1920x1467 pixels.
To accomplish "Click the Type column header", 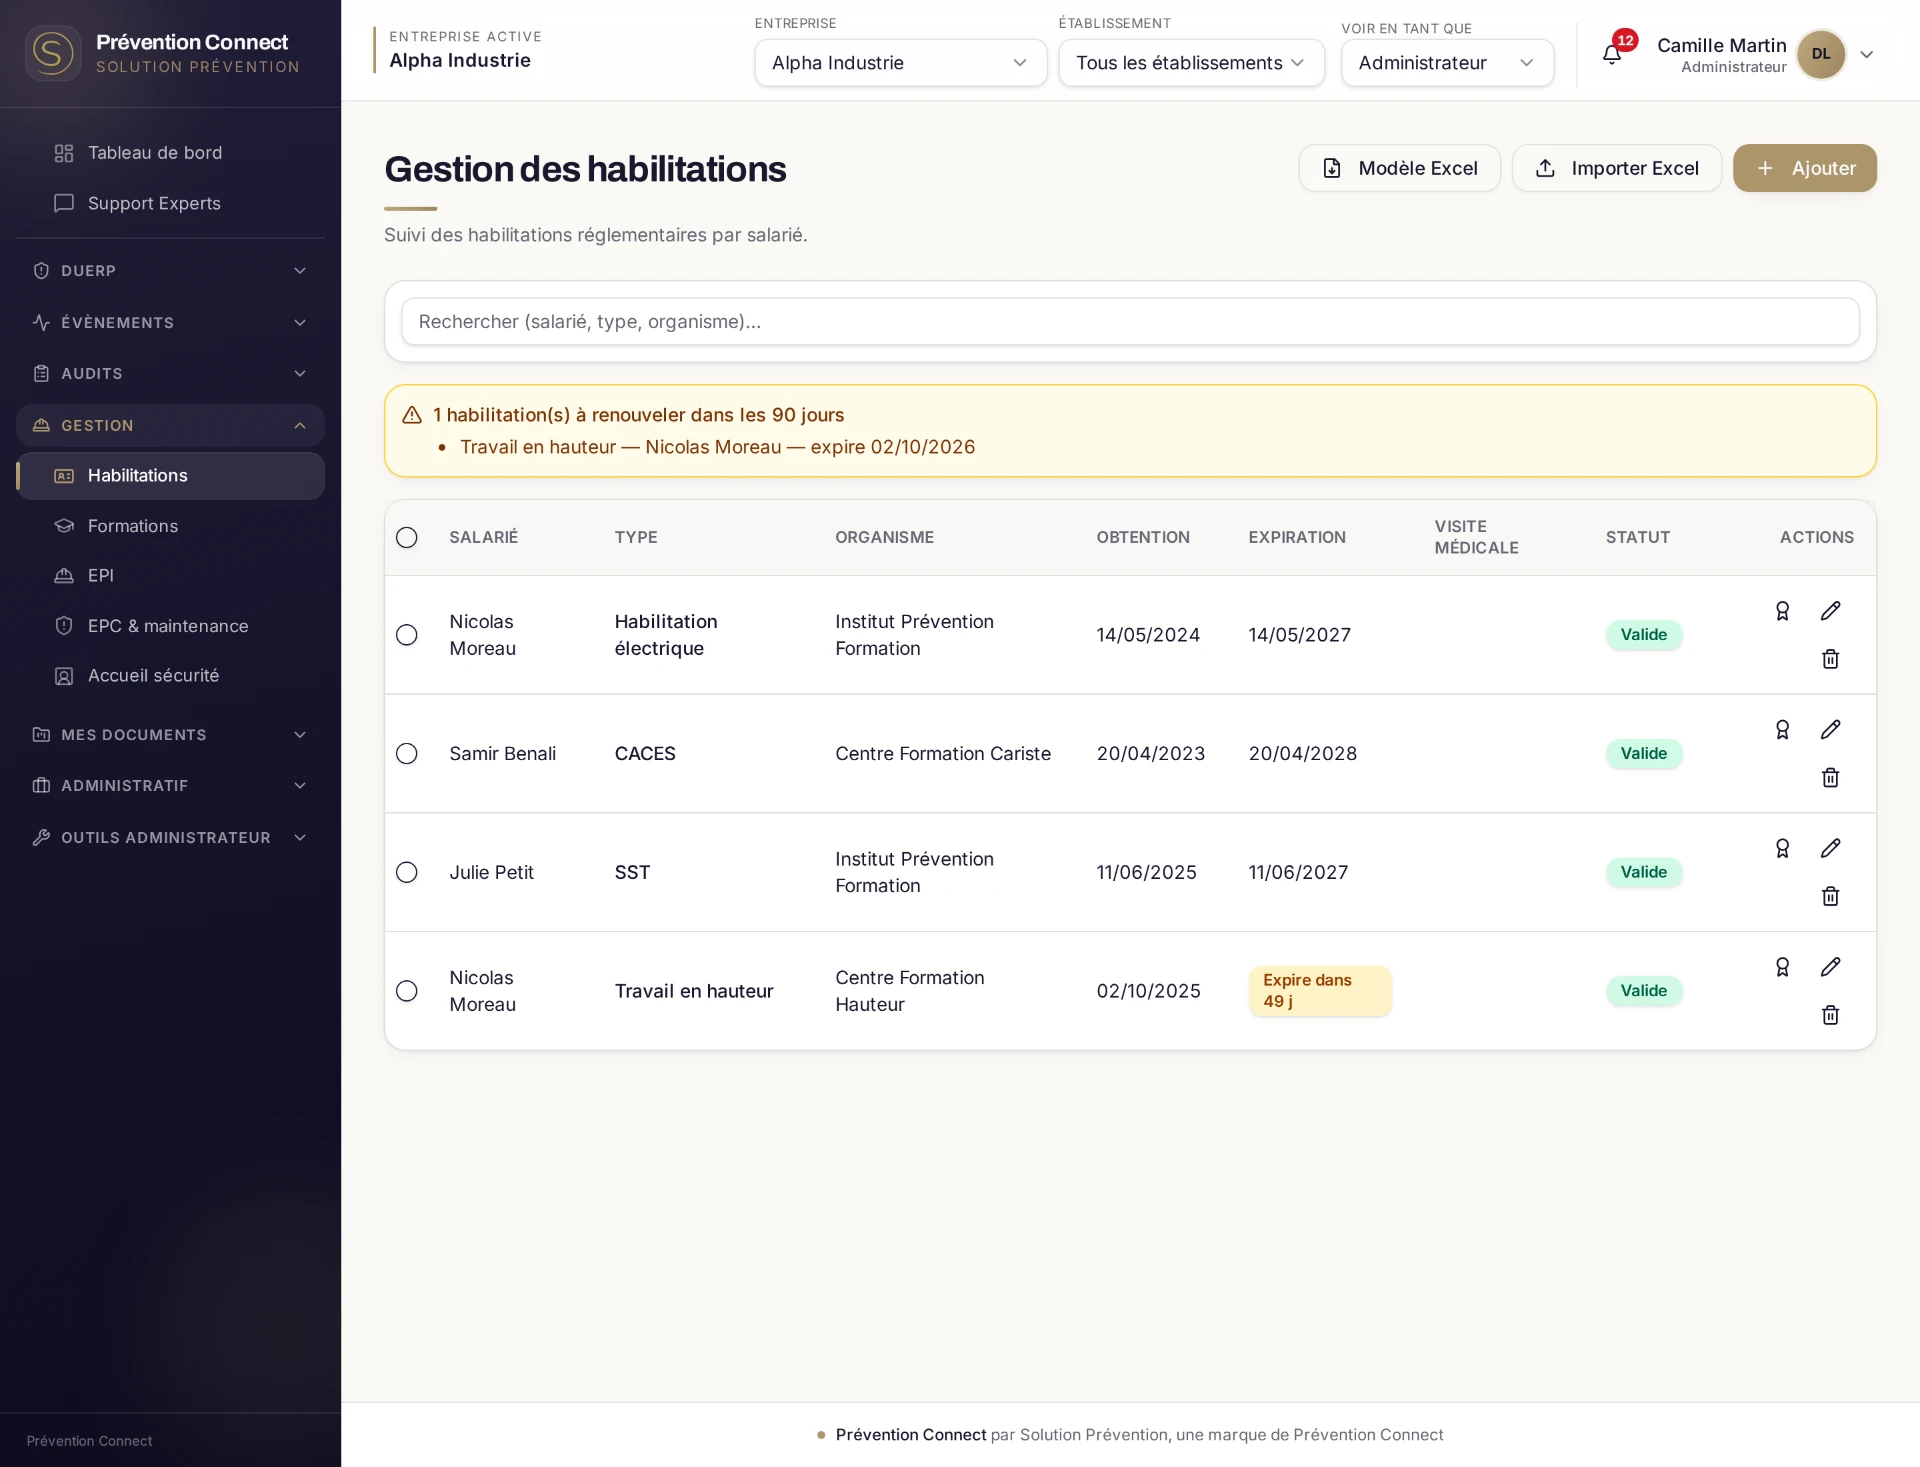I will pos(636,538).
